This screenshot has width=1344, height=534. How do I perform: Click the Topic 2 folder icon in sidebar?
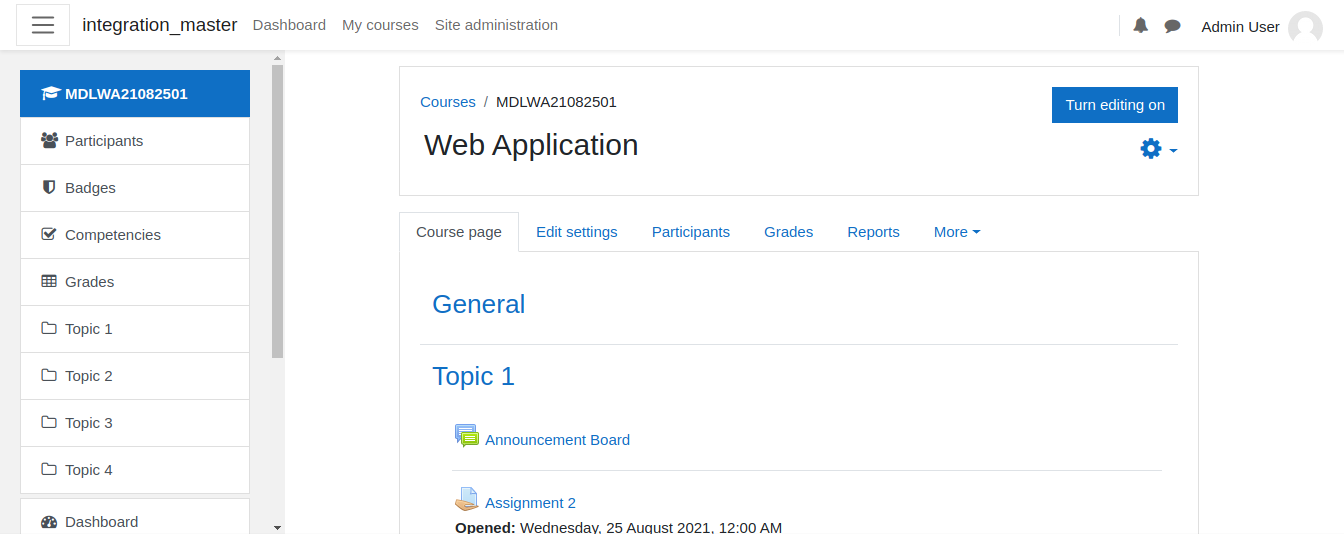tap(49, 376)
